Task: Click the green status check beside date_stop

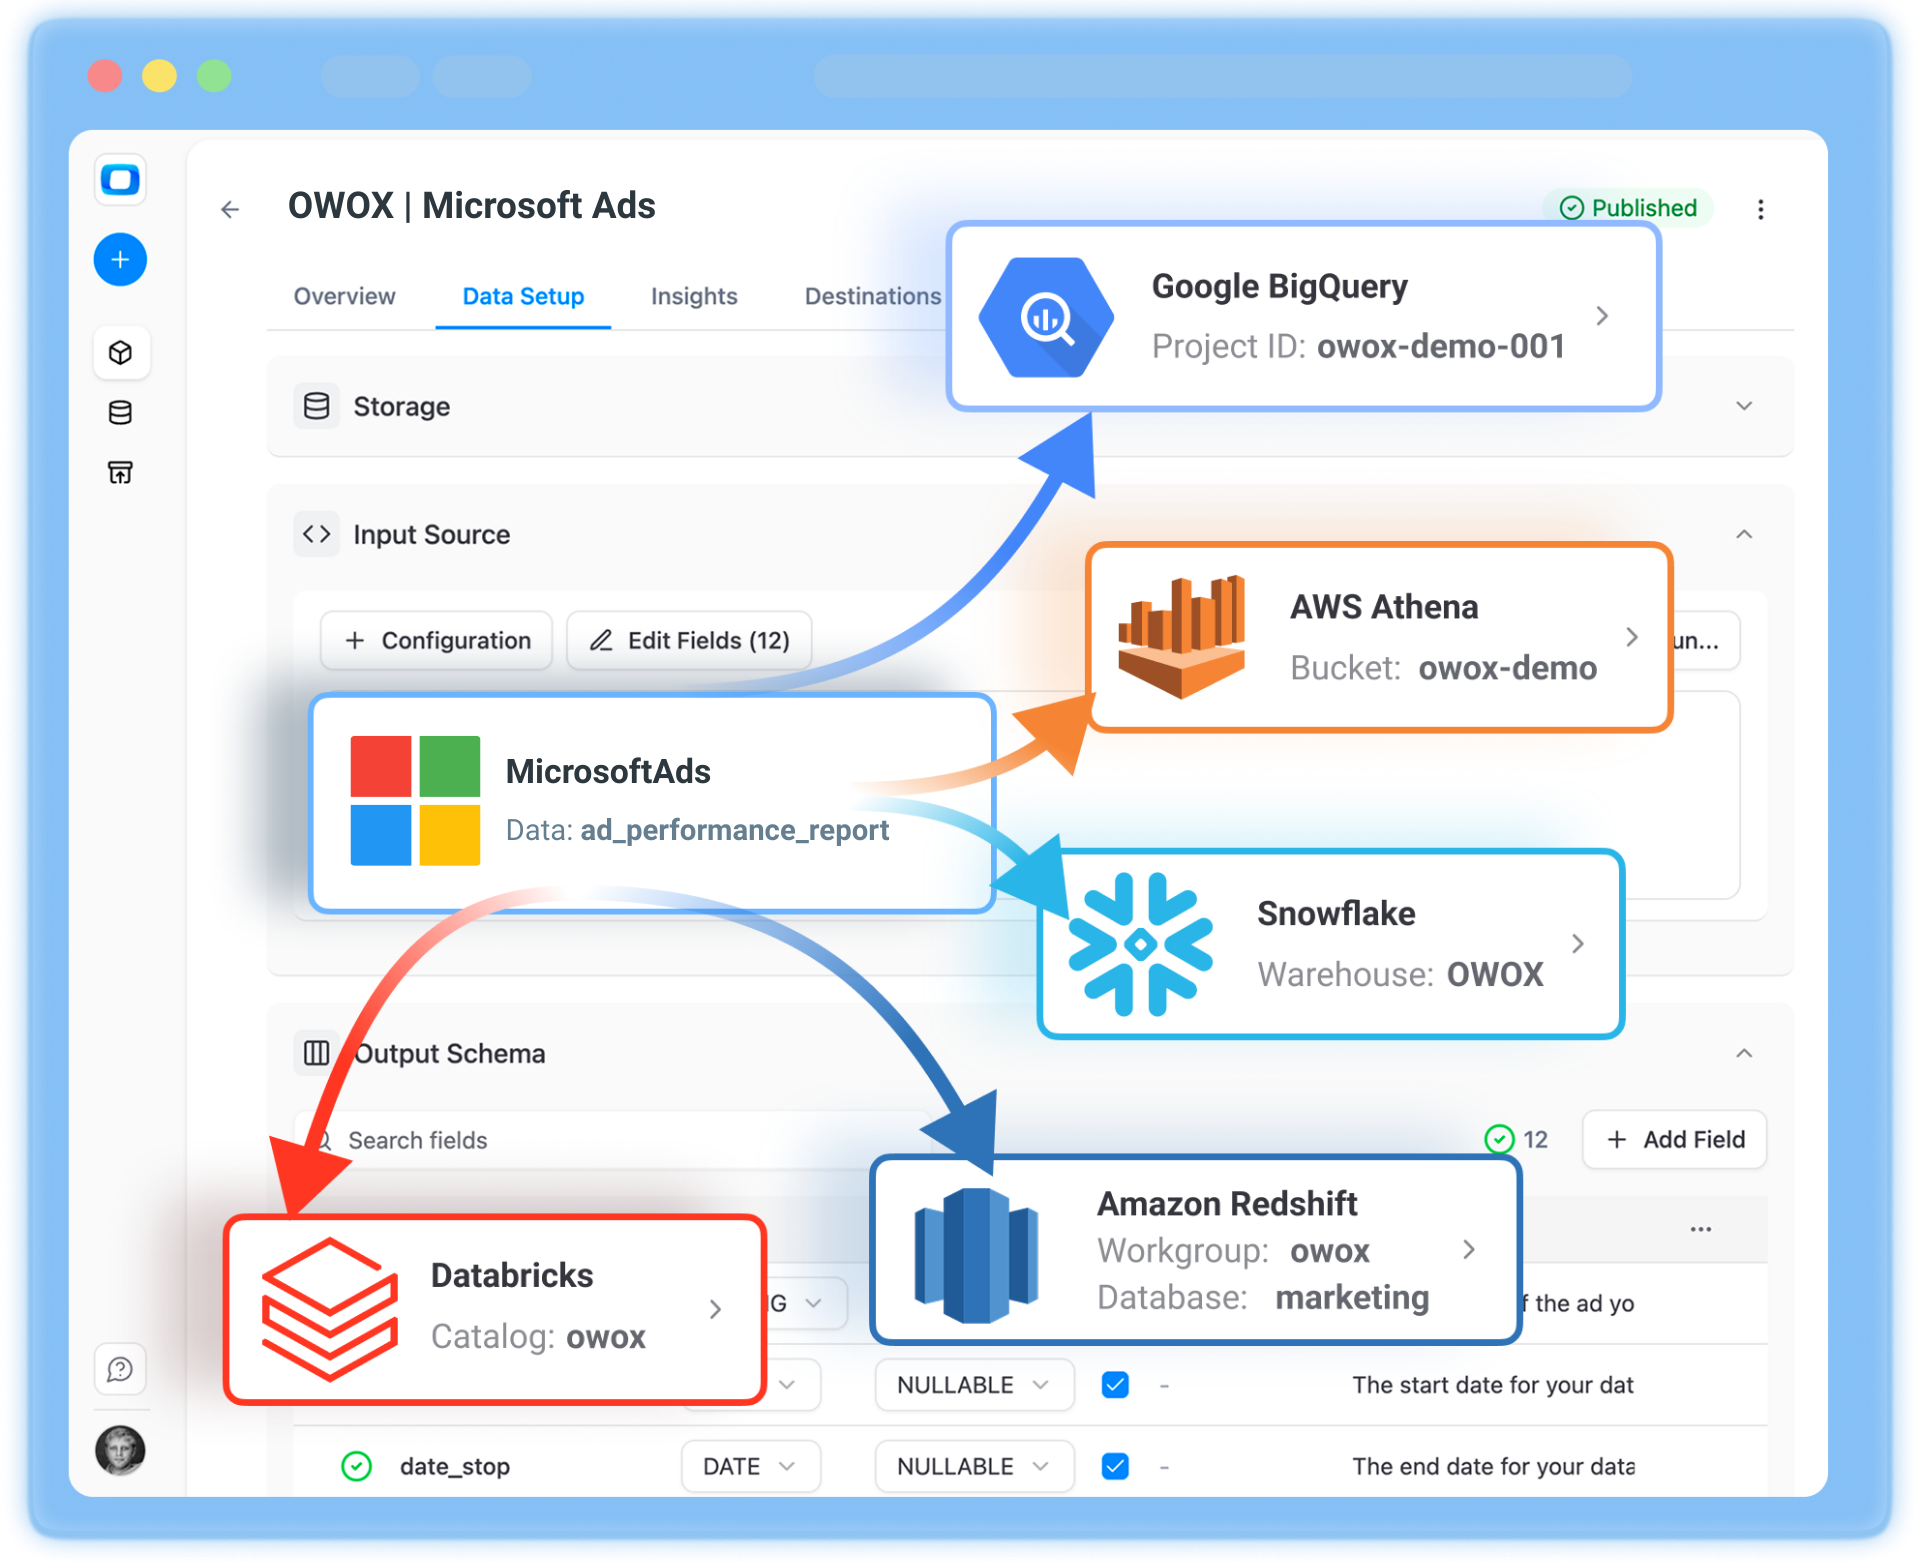Action: 355,1465
